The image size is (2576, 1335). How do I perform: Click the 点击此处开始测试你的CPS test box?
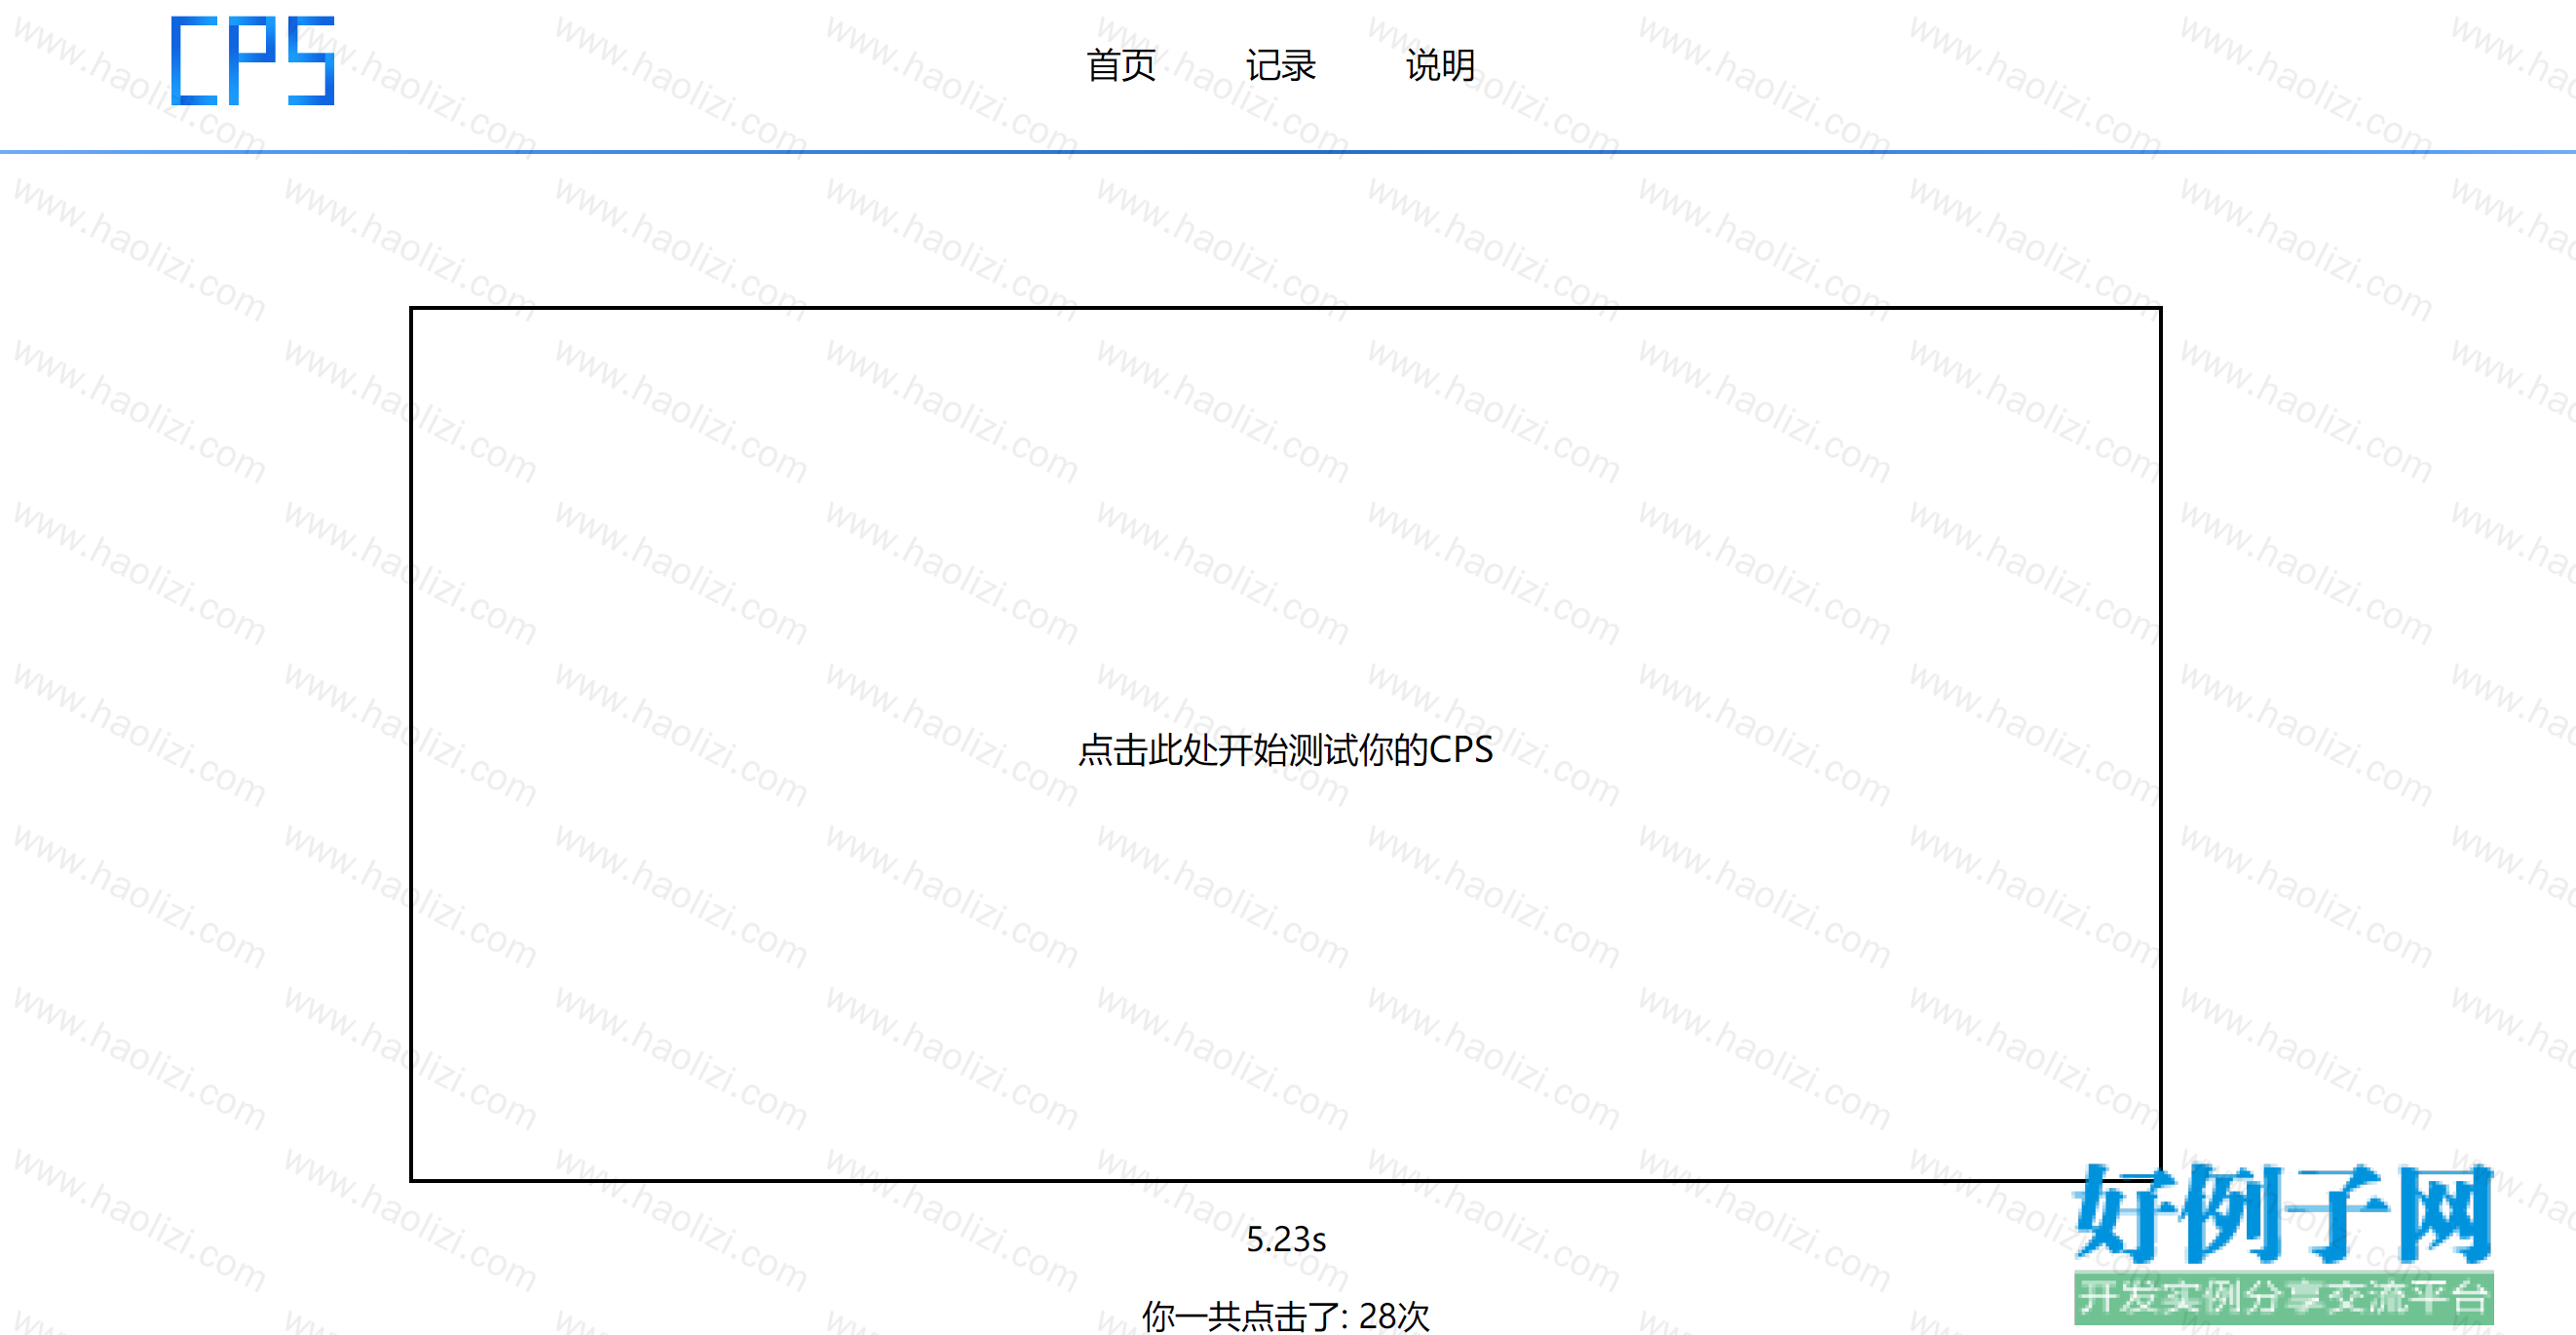(x=1286, y=744)
